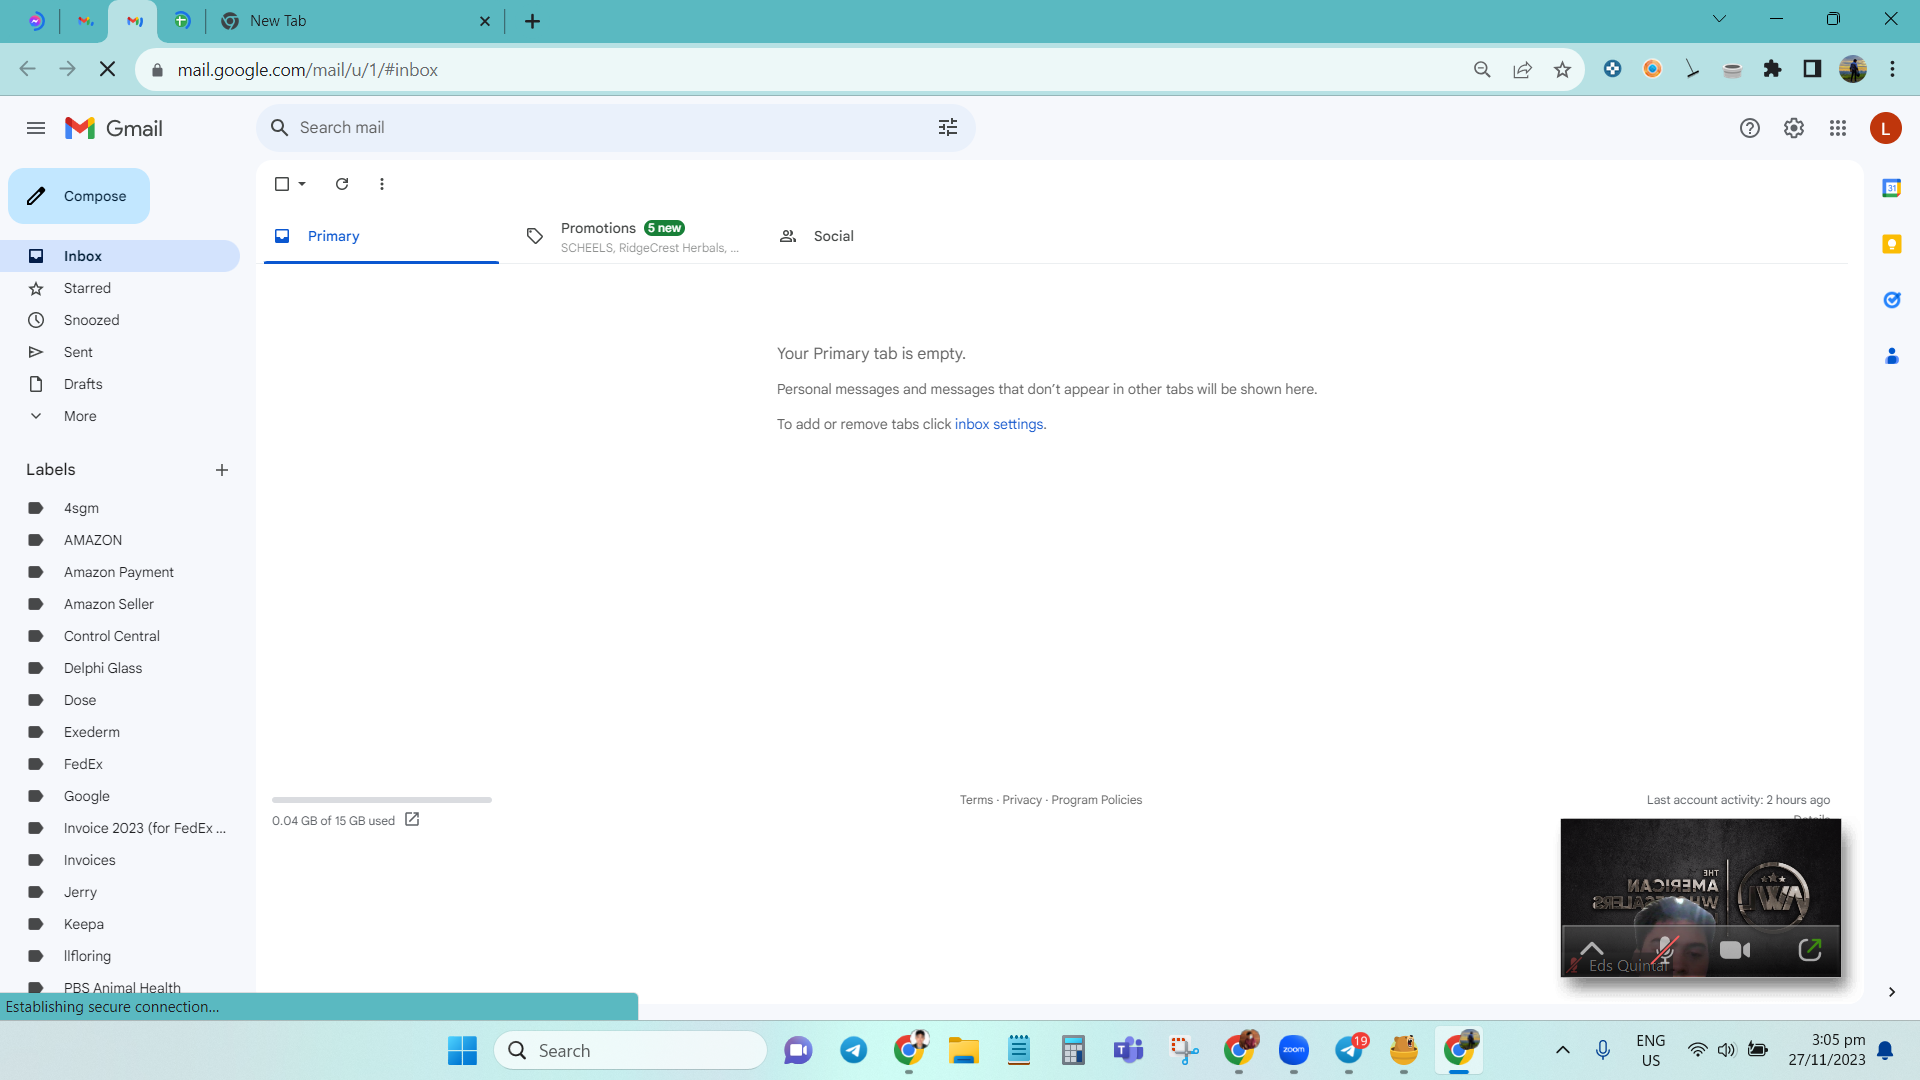
Task: Open the More options three-dot menu in toolbar
Action: point(382,184)
